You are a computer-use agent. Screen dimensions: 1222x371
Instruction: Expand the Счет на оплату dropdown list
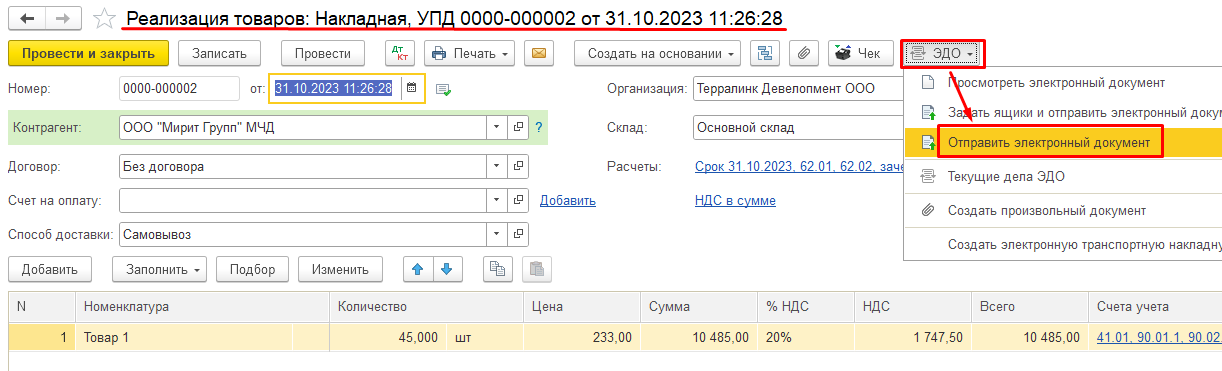point(497,200)
